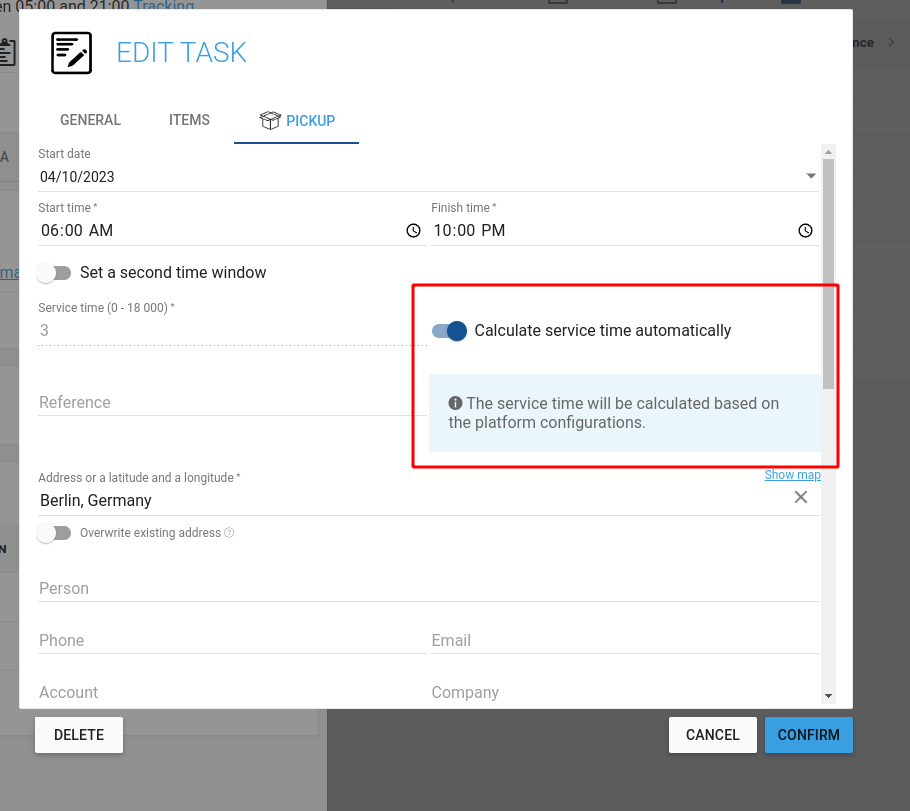
Task: Click the Account input field
Action: [232, 692]
